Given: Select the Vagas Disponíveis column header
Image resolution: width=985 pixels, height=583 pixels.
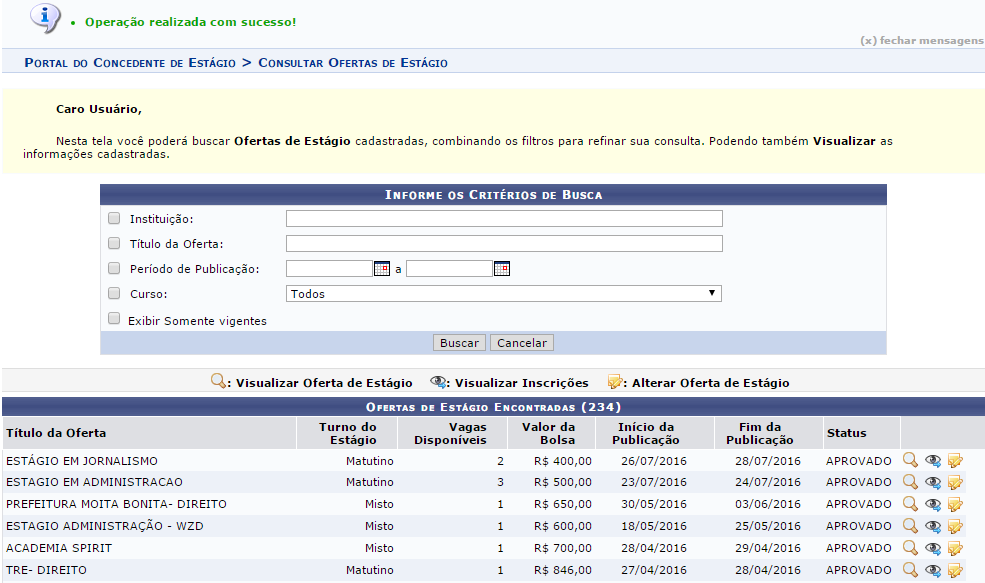Looking at the screenshot, I should pyautogui.click(x=450, y=433).
